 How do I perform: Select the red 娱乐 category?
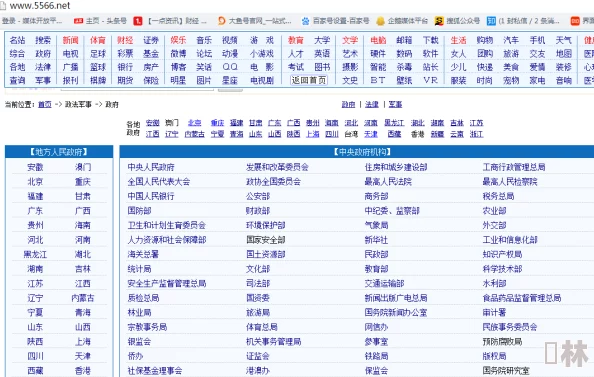click(178, 40)
